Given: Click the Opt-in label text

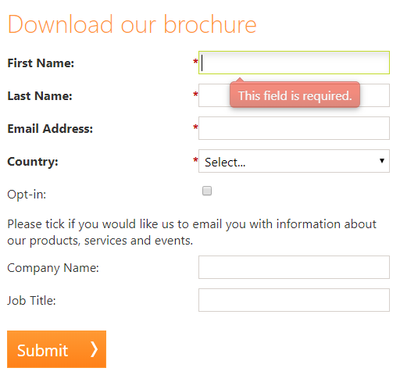Looking at the screenshot, I should pos(27,194).
